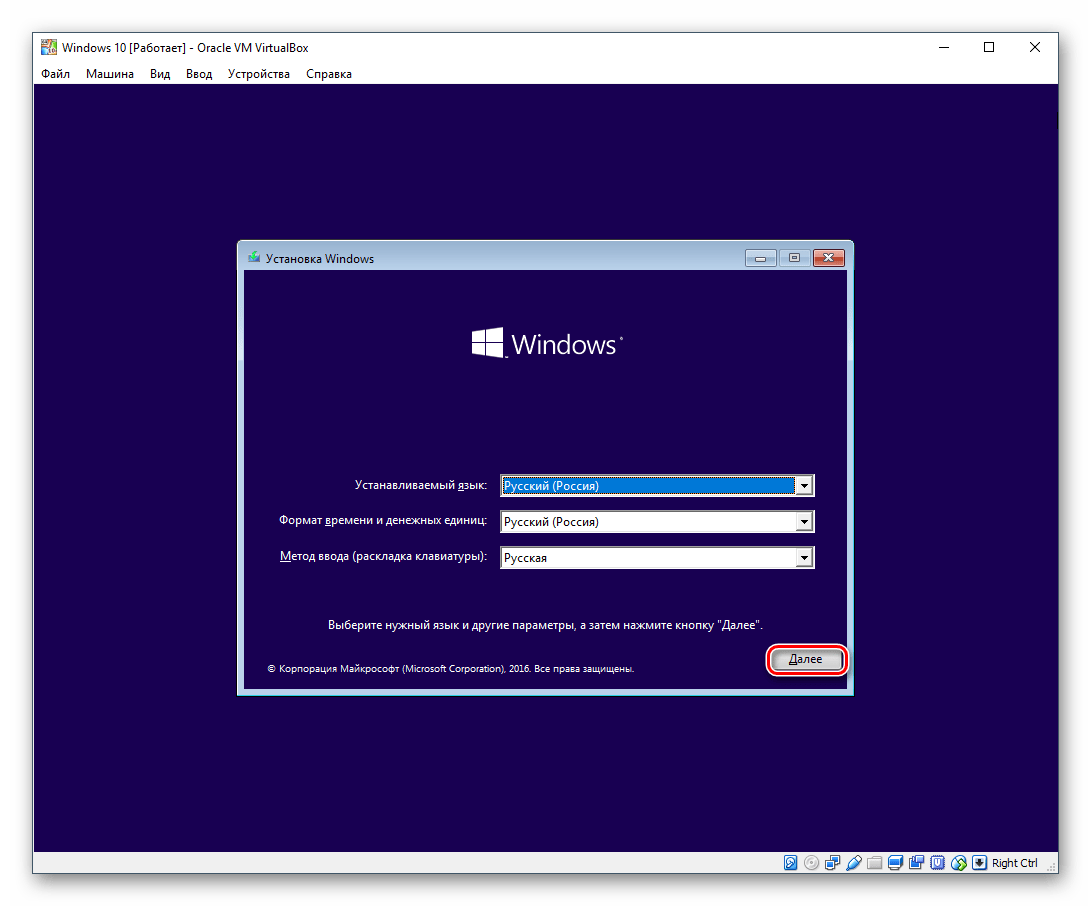Screen dimensions: 1091x906
Task: Click the Right Ctrl host key label
Action: (x=1015, y=863)
